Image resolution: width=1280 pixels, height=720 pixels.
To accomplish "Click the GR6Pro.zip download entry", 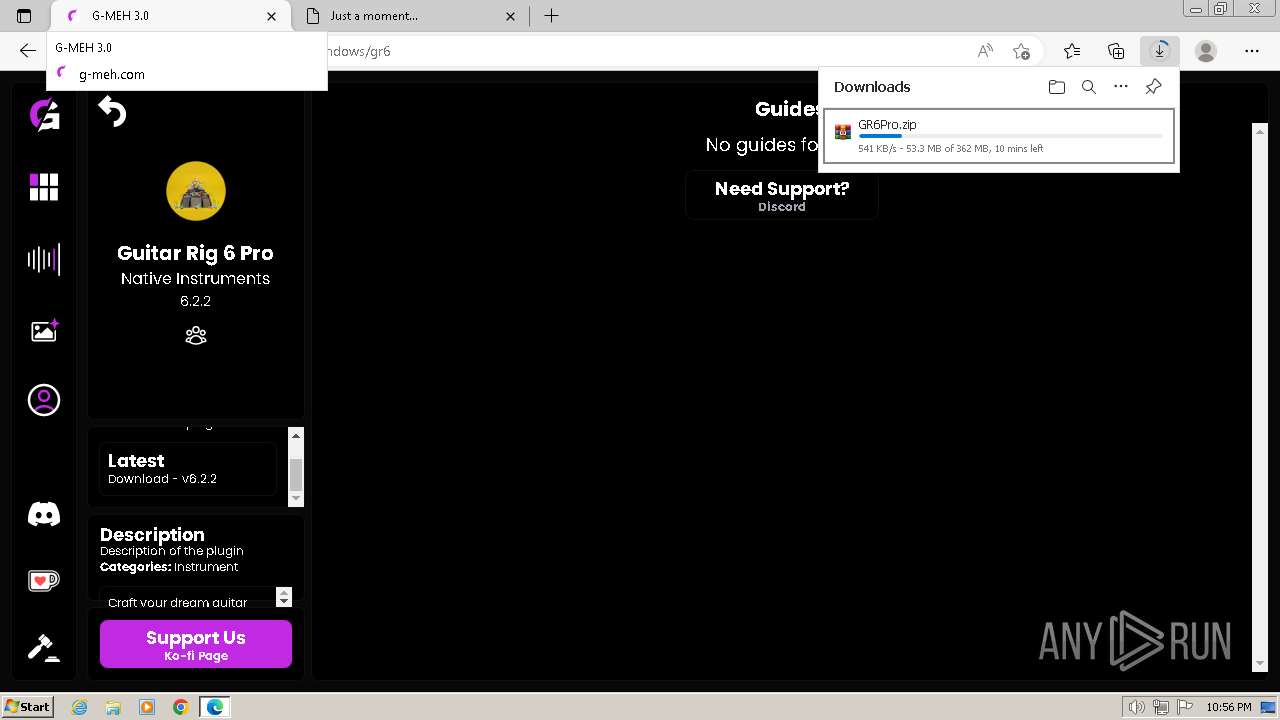I will point(1000,136).
